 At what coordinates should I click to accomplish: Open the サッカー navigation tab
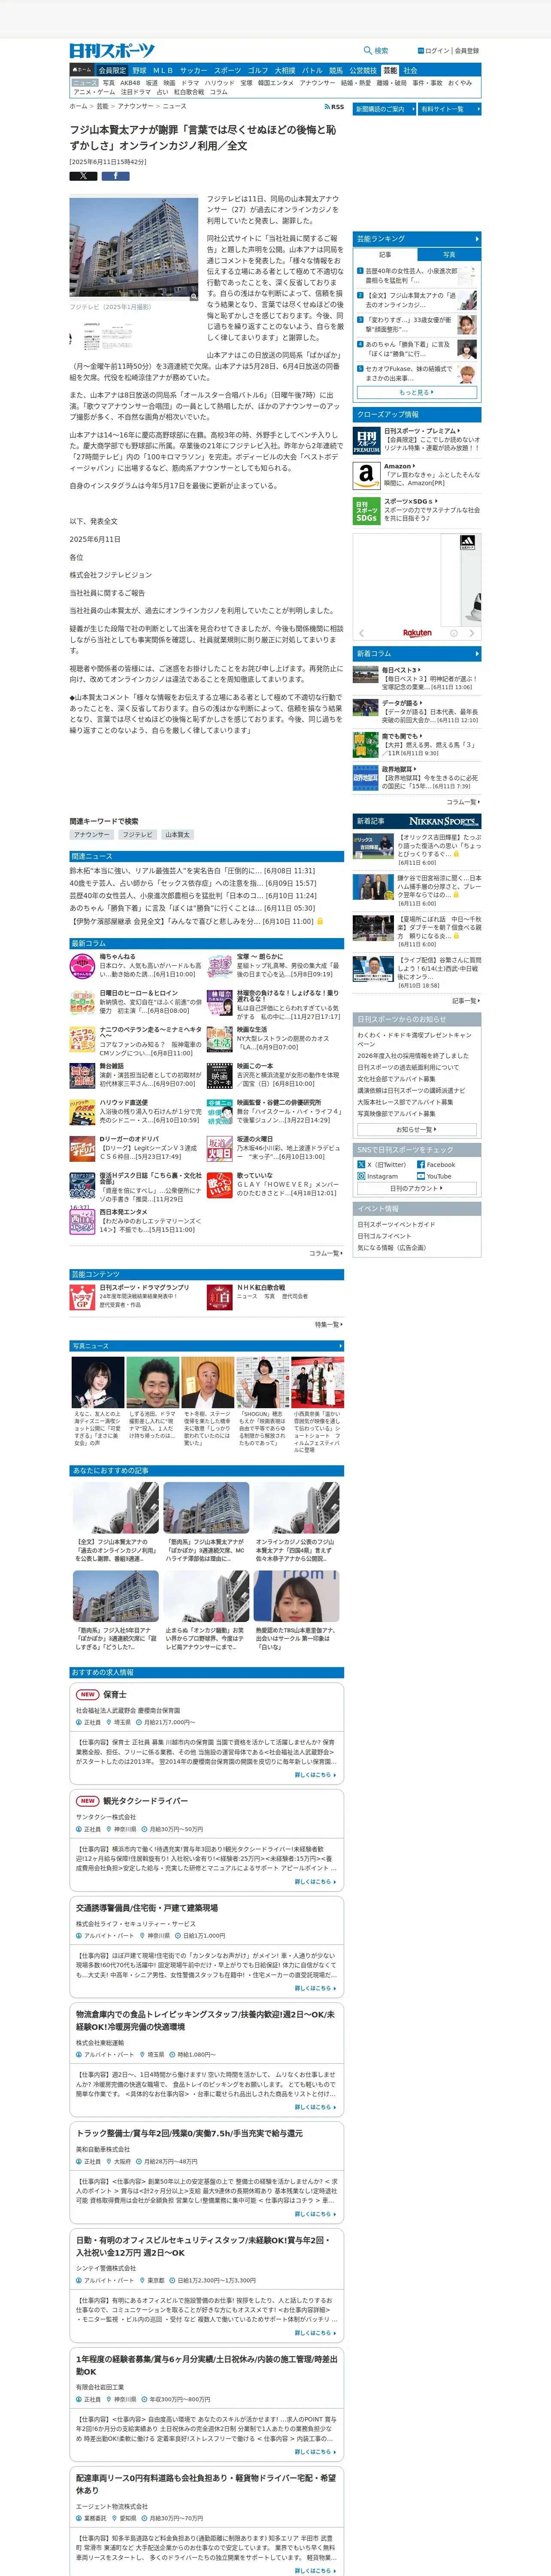(193, 71)
